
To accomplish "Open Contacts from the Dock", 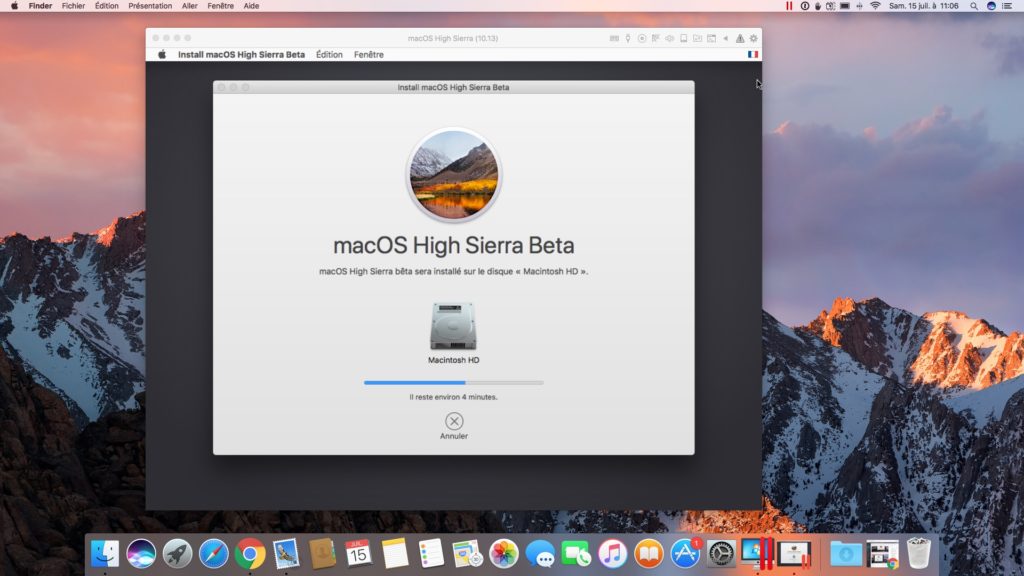I will [x=323, y=554].
